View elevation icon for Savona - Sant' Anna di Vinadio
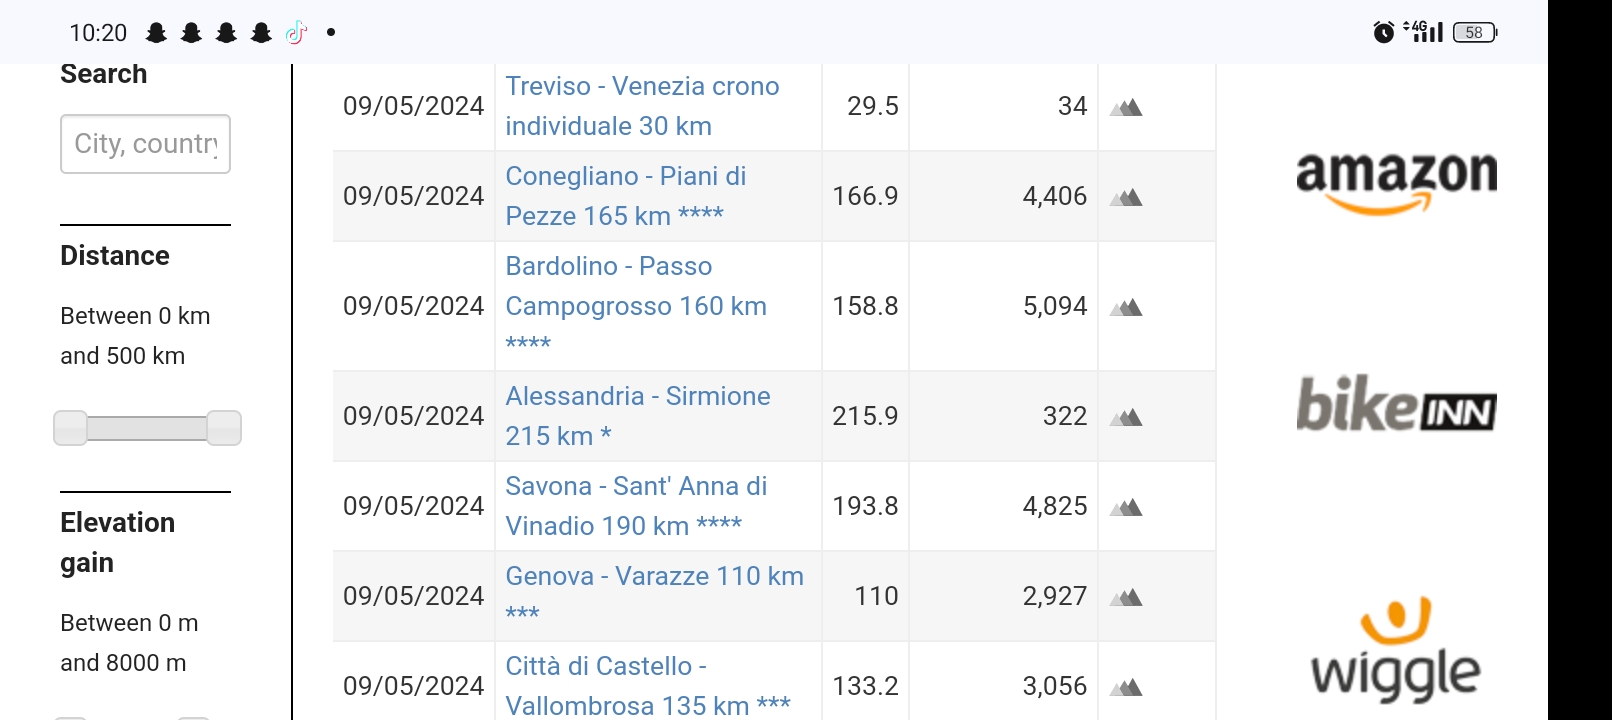This screenshot has height=720, width=1612. pyautogui.click(x=1126, y=507)
